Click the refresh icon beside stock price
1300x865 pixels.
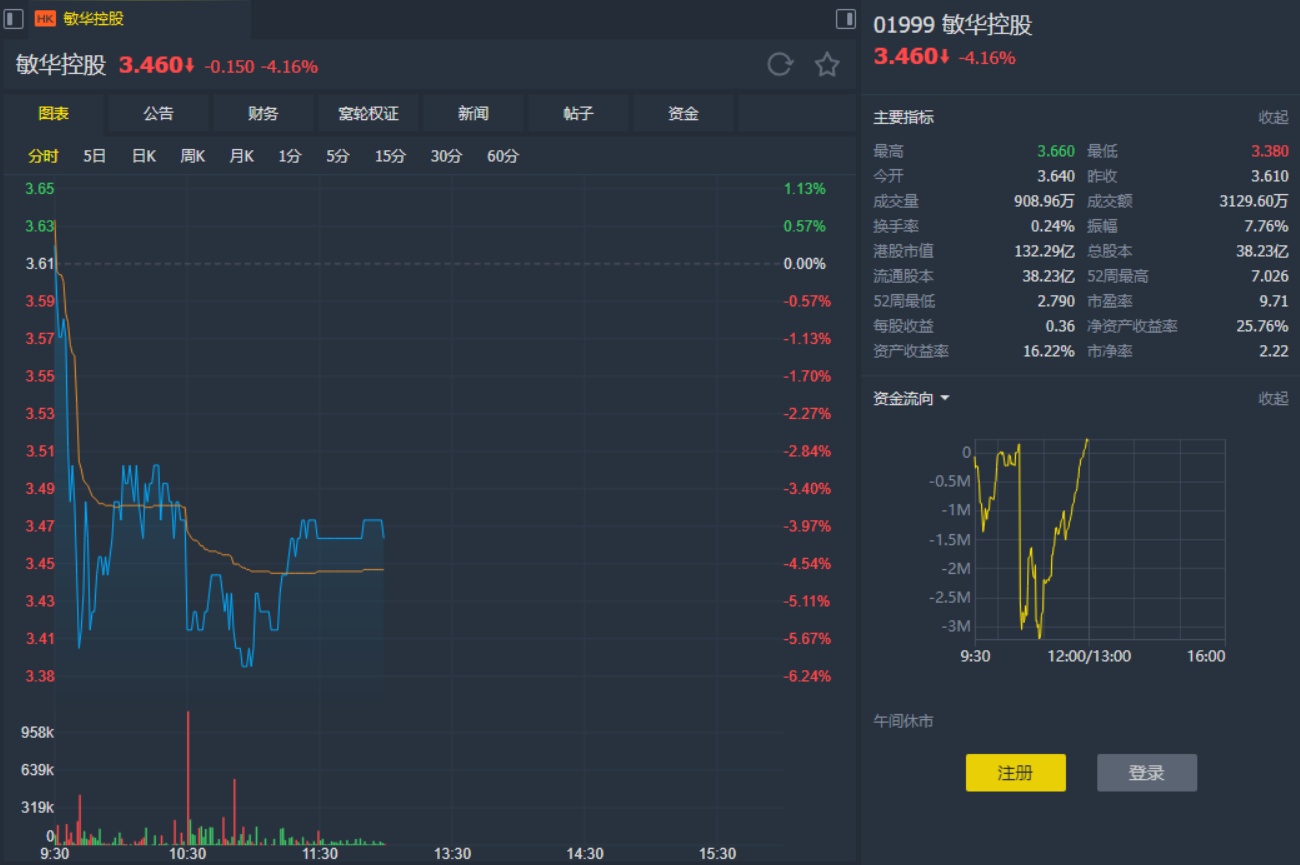780,65
